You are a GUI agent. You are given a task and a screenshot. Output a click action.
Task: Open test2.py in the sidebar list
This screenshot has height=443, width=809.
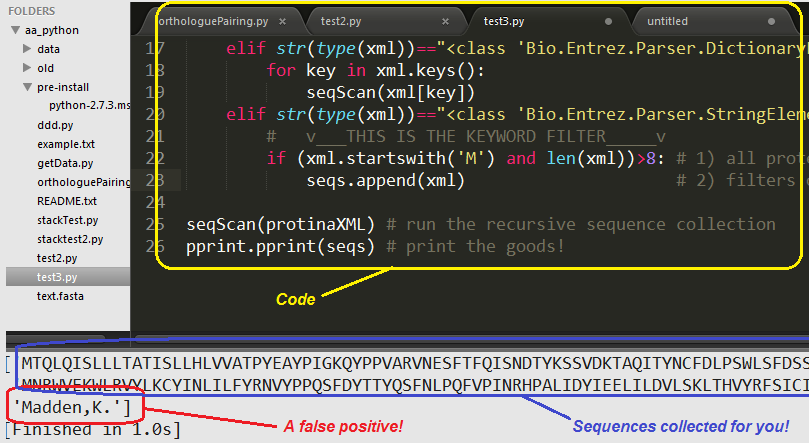coord(57,258)
